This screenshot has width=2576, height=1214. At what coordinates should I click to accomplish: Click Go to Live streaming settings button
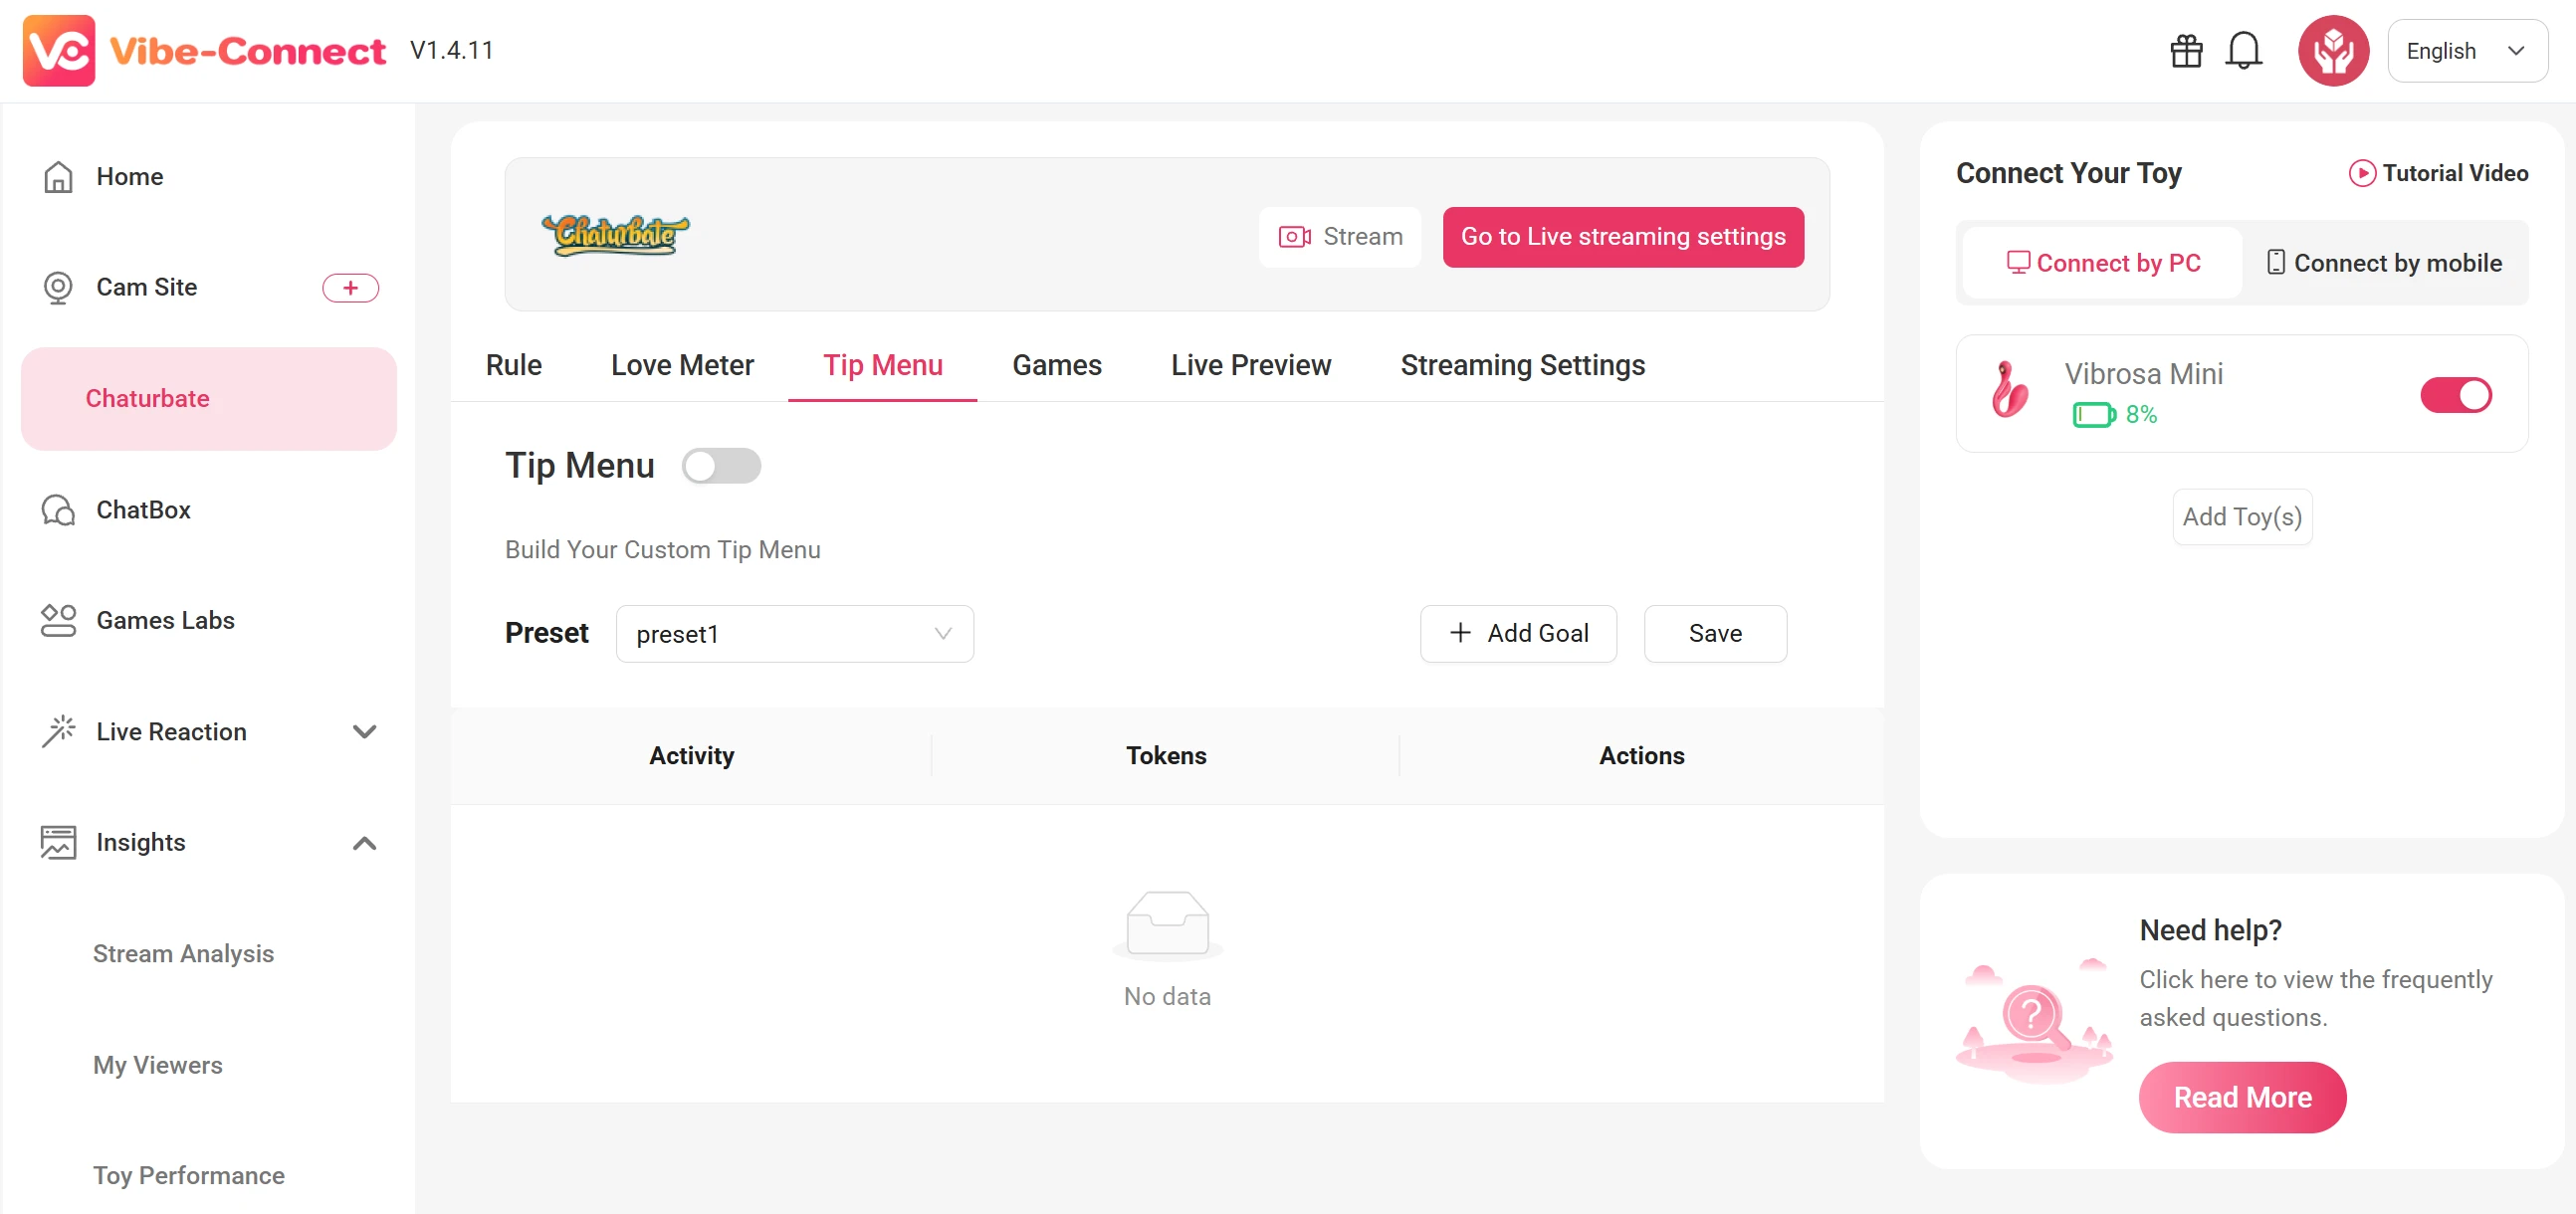[x=1622, y=237]
